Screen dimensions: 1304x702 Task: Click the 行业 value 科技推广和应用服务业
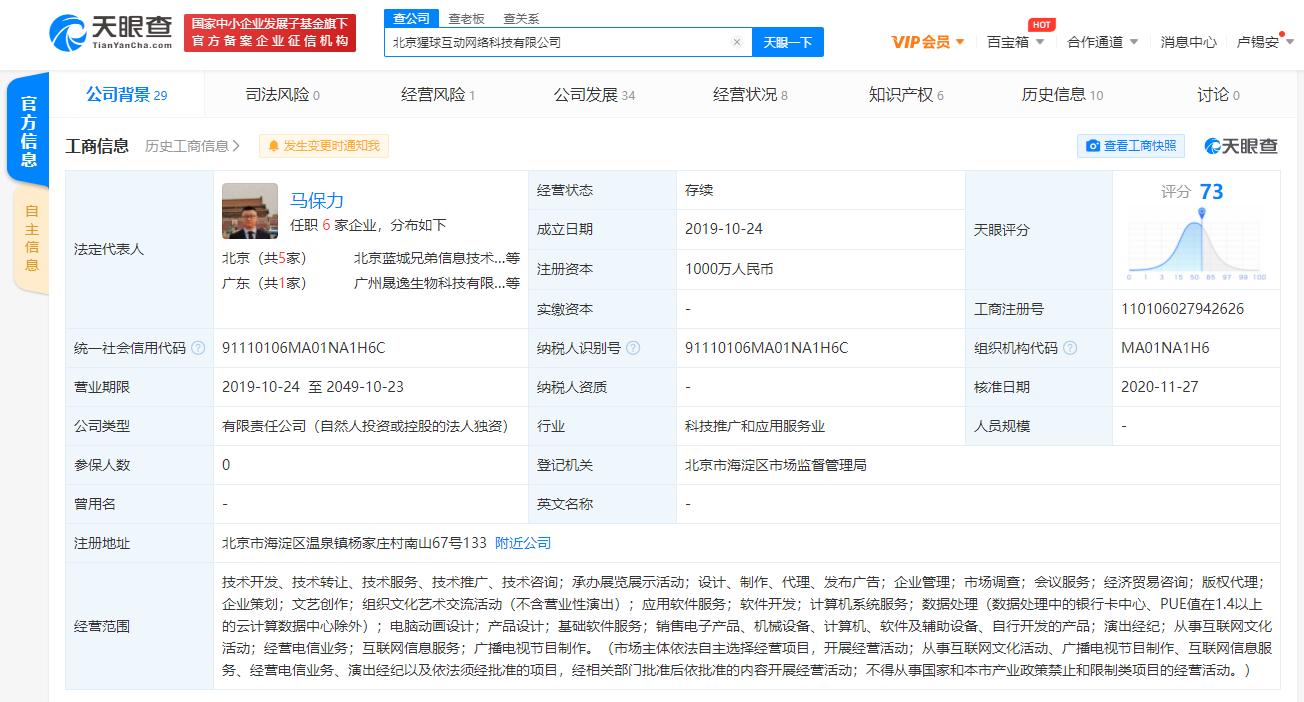(x=755, y=426)
